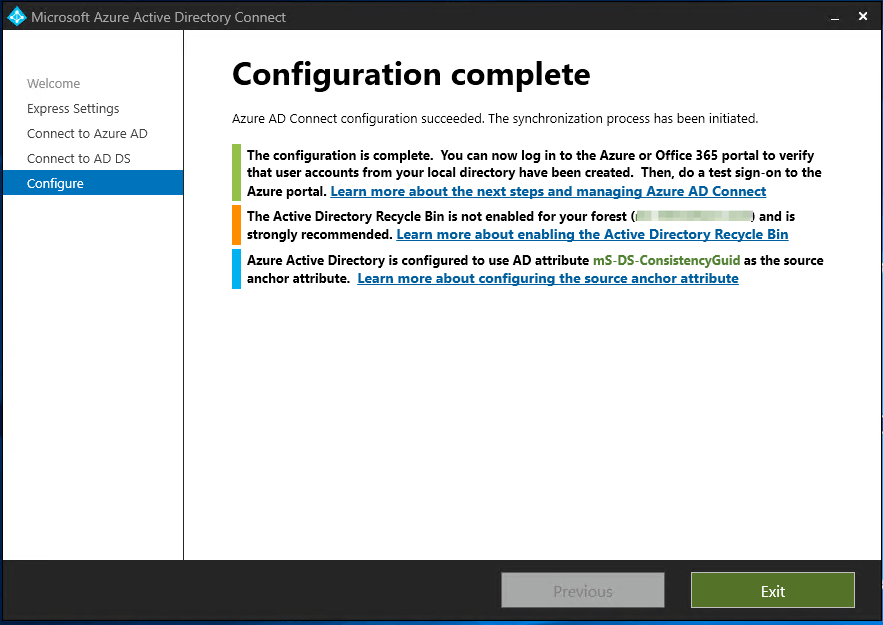Click the blue source anchor info bar
This screenshot has width=883, height=625.
237,269
